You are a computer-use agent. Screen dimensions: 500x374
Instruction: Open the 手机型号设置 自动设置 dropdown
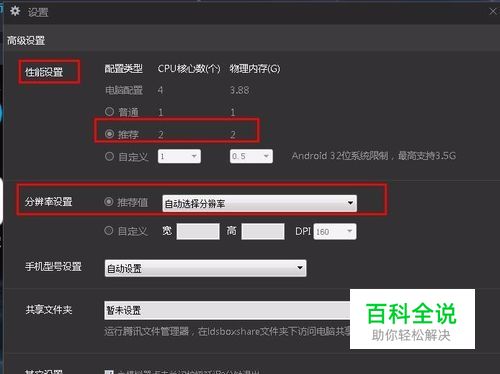(205, 268)
